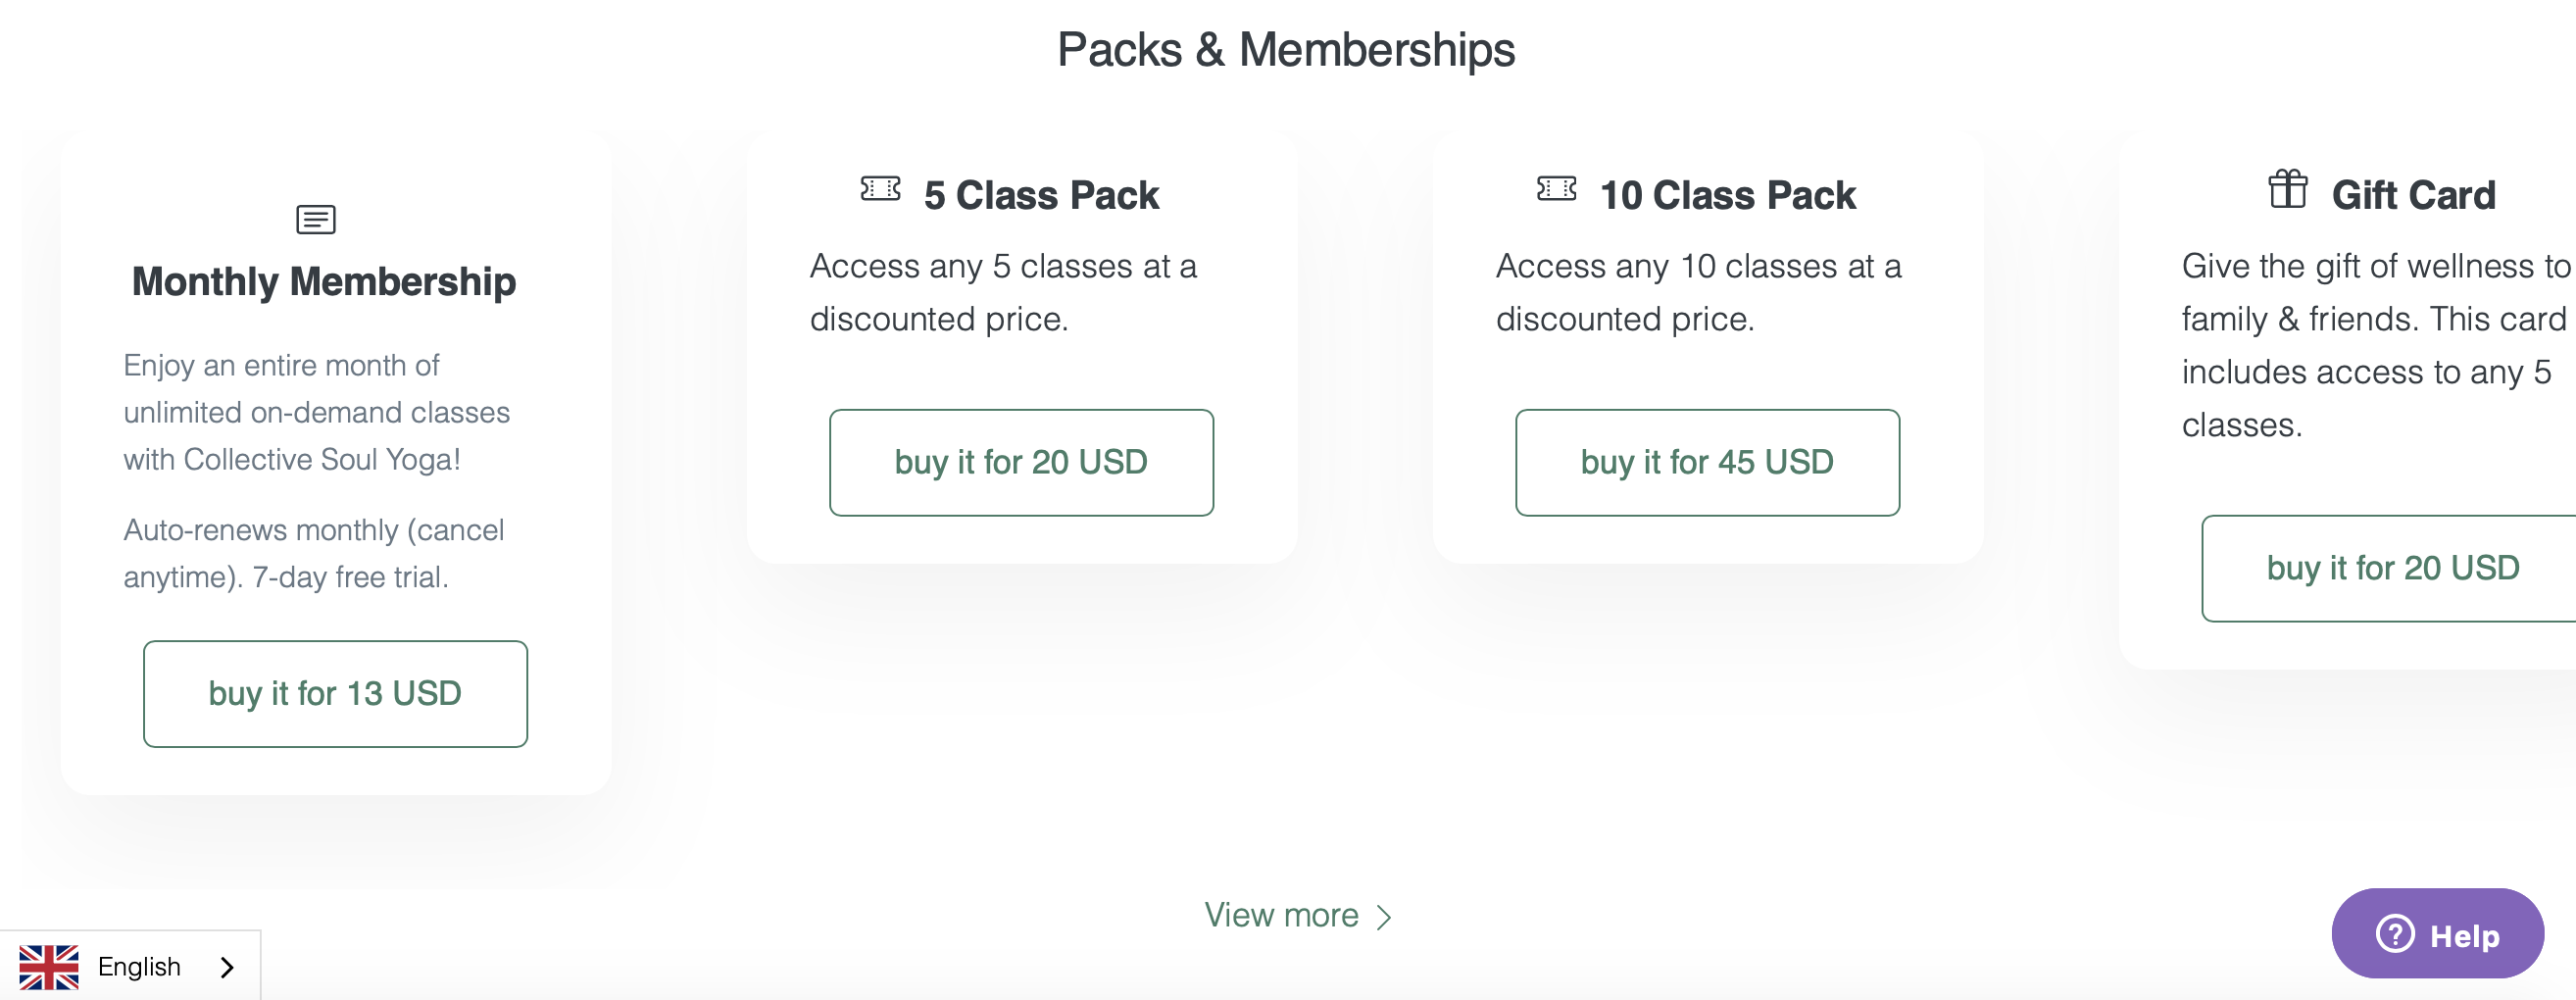The width and height of the screenshot is (2576, 1000).
Task: Buy the Gift Card for 20 USD
Action: (x=2392, y=568)
